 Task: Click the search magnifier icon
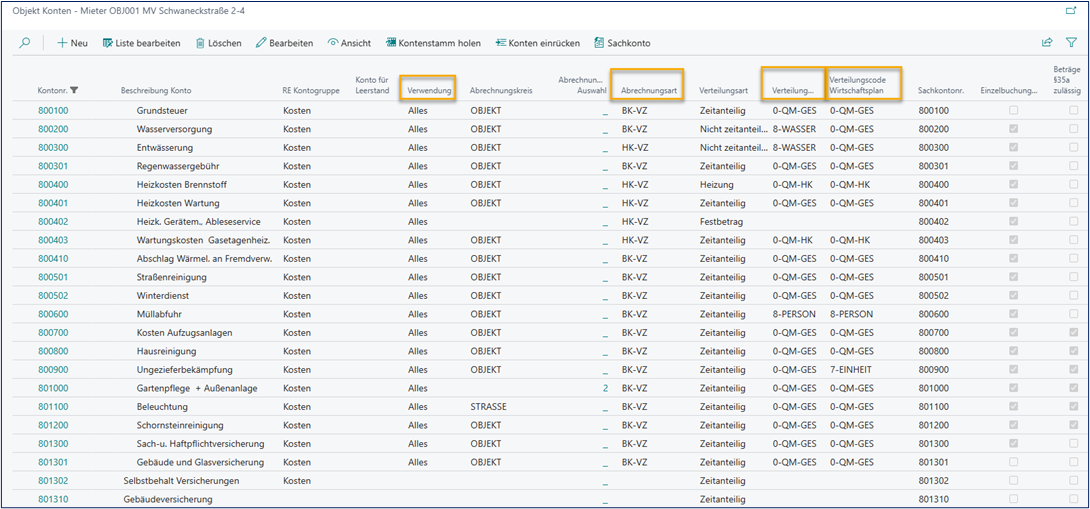click(x=25, y=43)
